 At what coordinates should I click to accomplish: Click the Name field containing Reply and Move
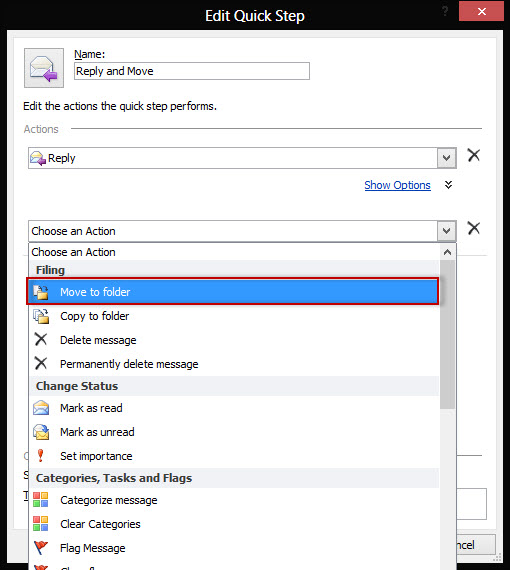(x=192, y=71)
